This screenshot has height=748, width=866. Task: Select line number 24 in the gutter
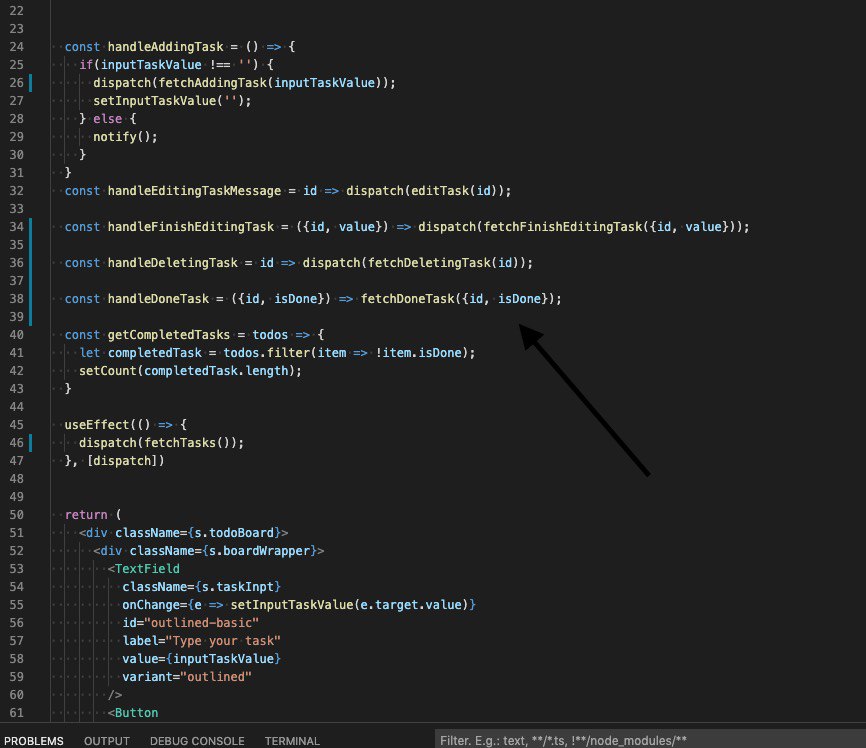point(17,47)
